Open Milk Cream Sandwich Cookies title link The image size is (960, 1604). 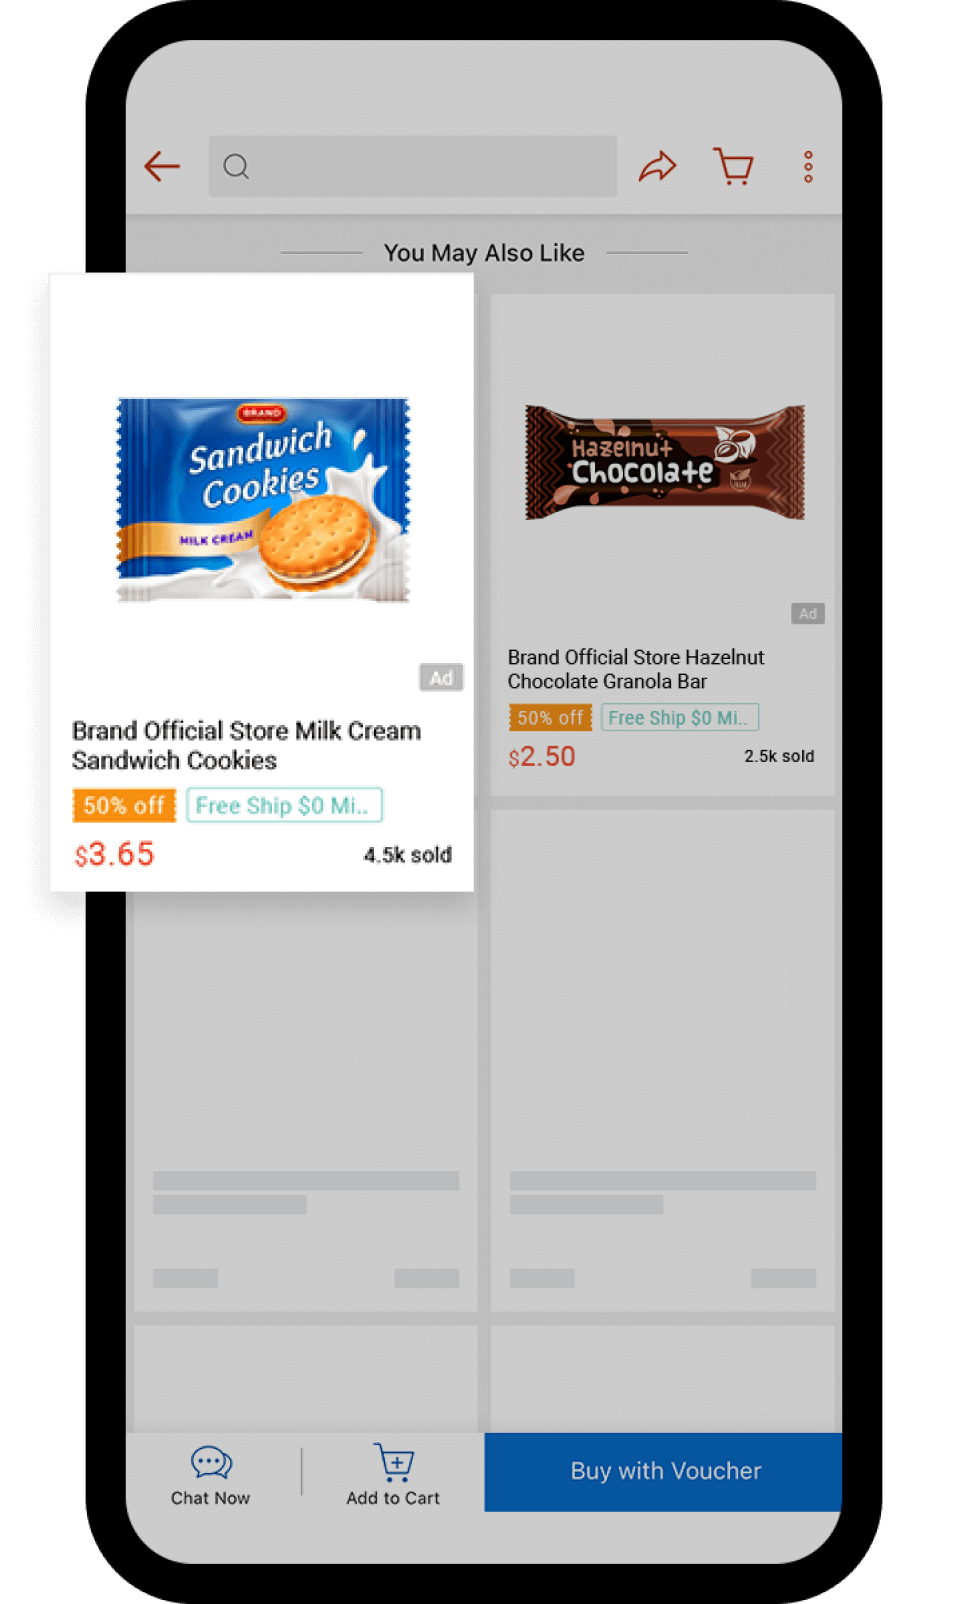[x=246, y=745]
